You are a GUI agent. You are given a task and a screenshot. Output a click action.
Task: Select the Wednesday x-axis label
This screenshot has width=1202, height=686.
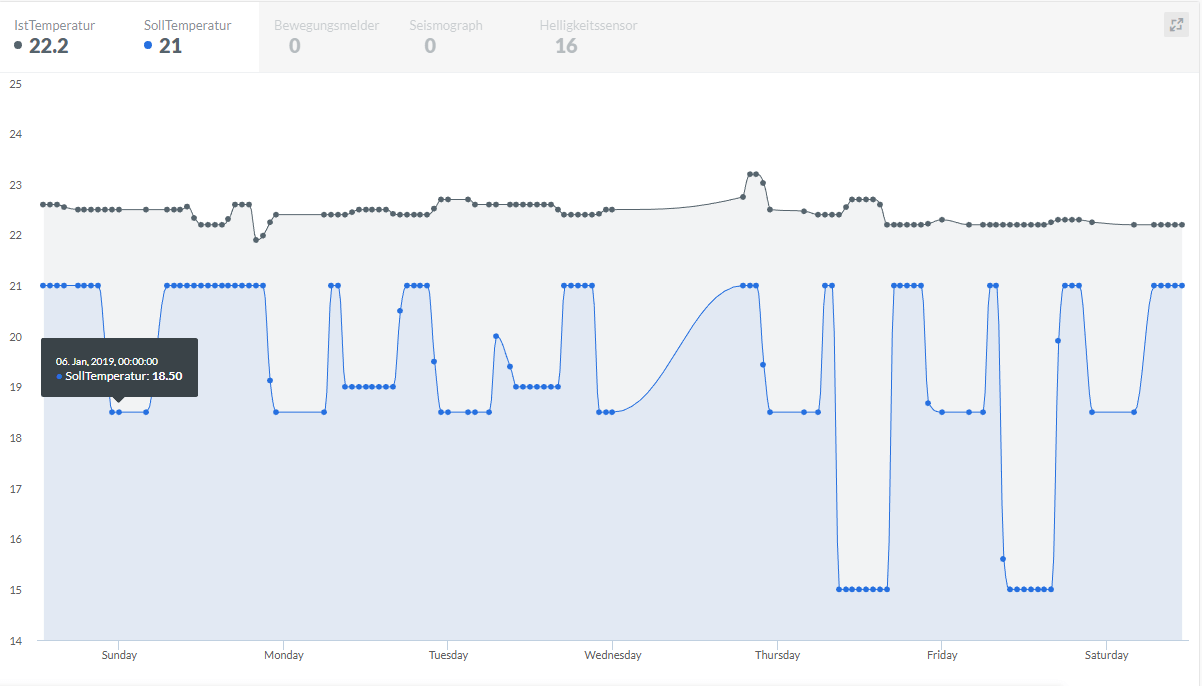pyautogui.click(x=613, y=656)
